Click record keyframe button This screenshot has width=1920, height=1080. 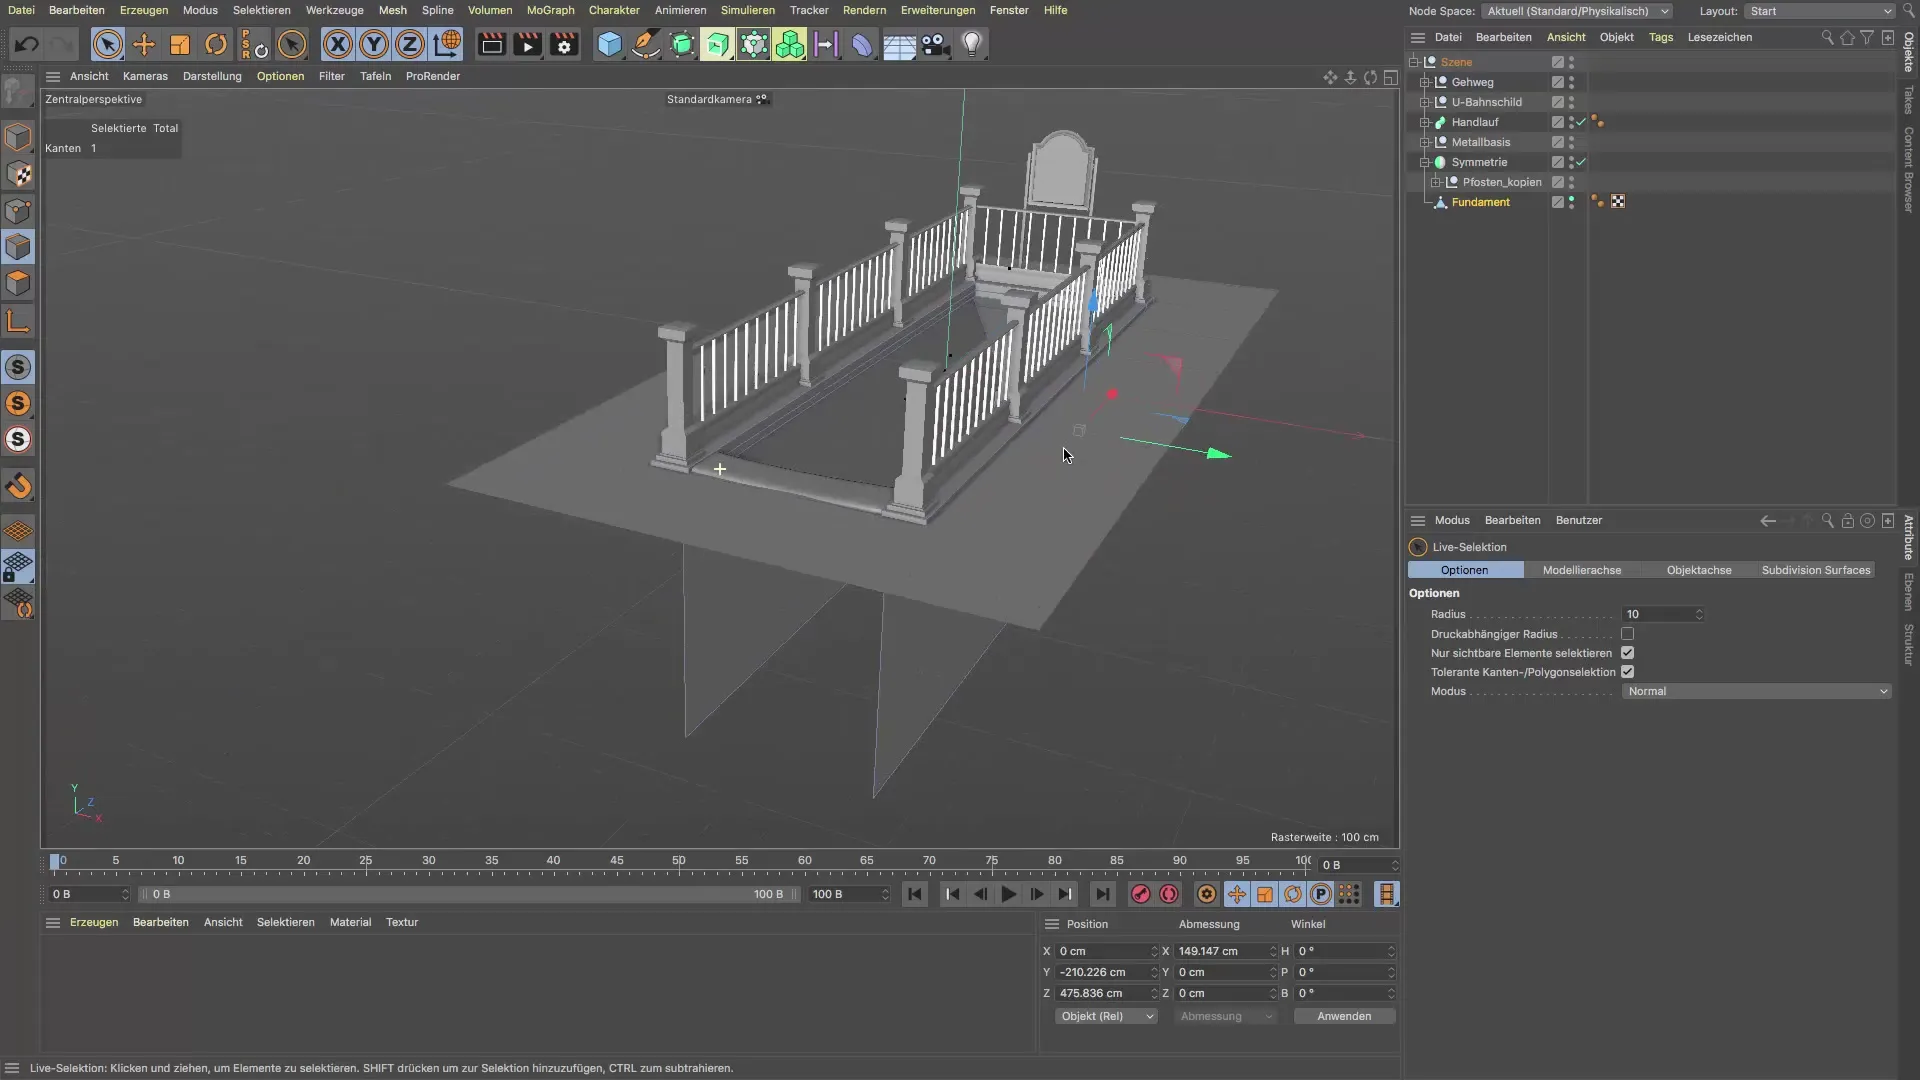click(1140, 894)
